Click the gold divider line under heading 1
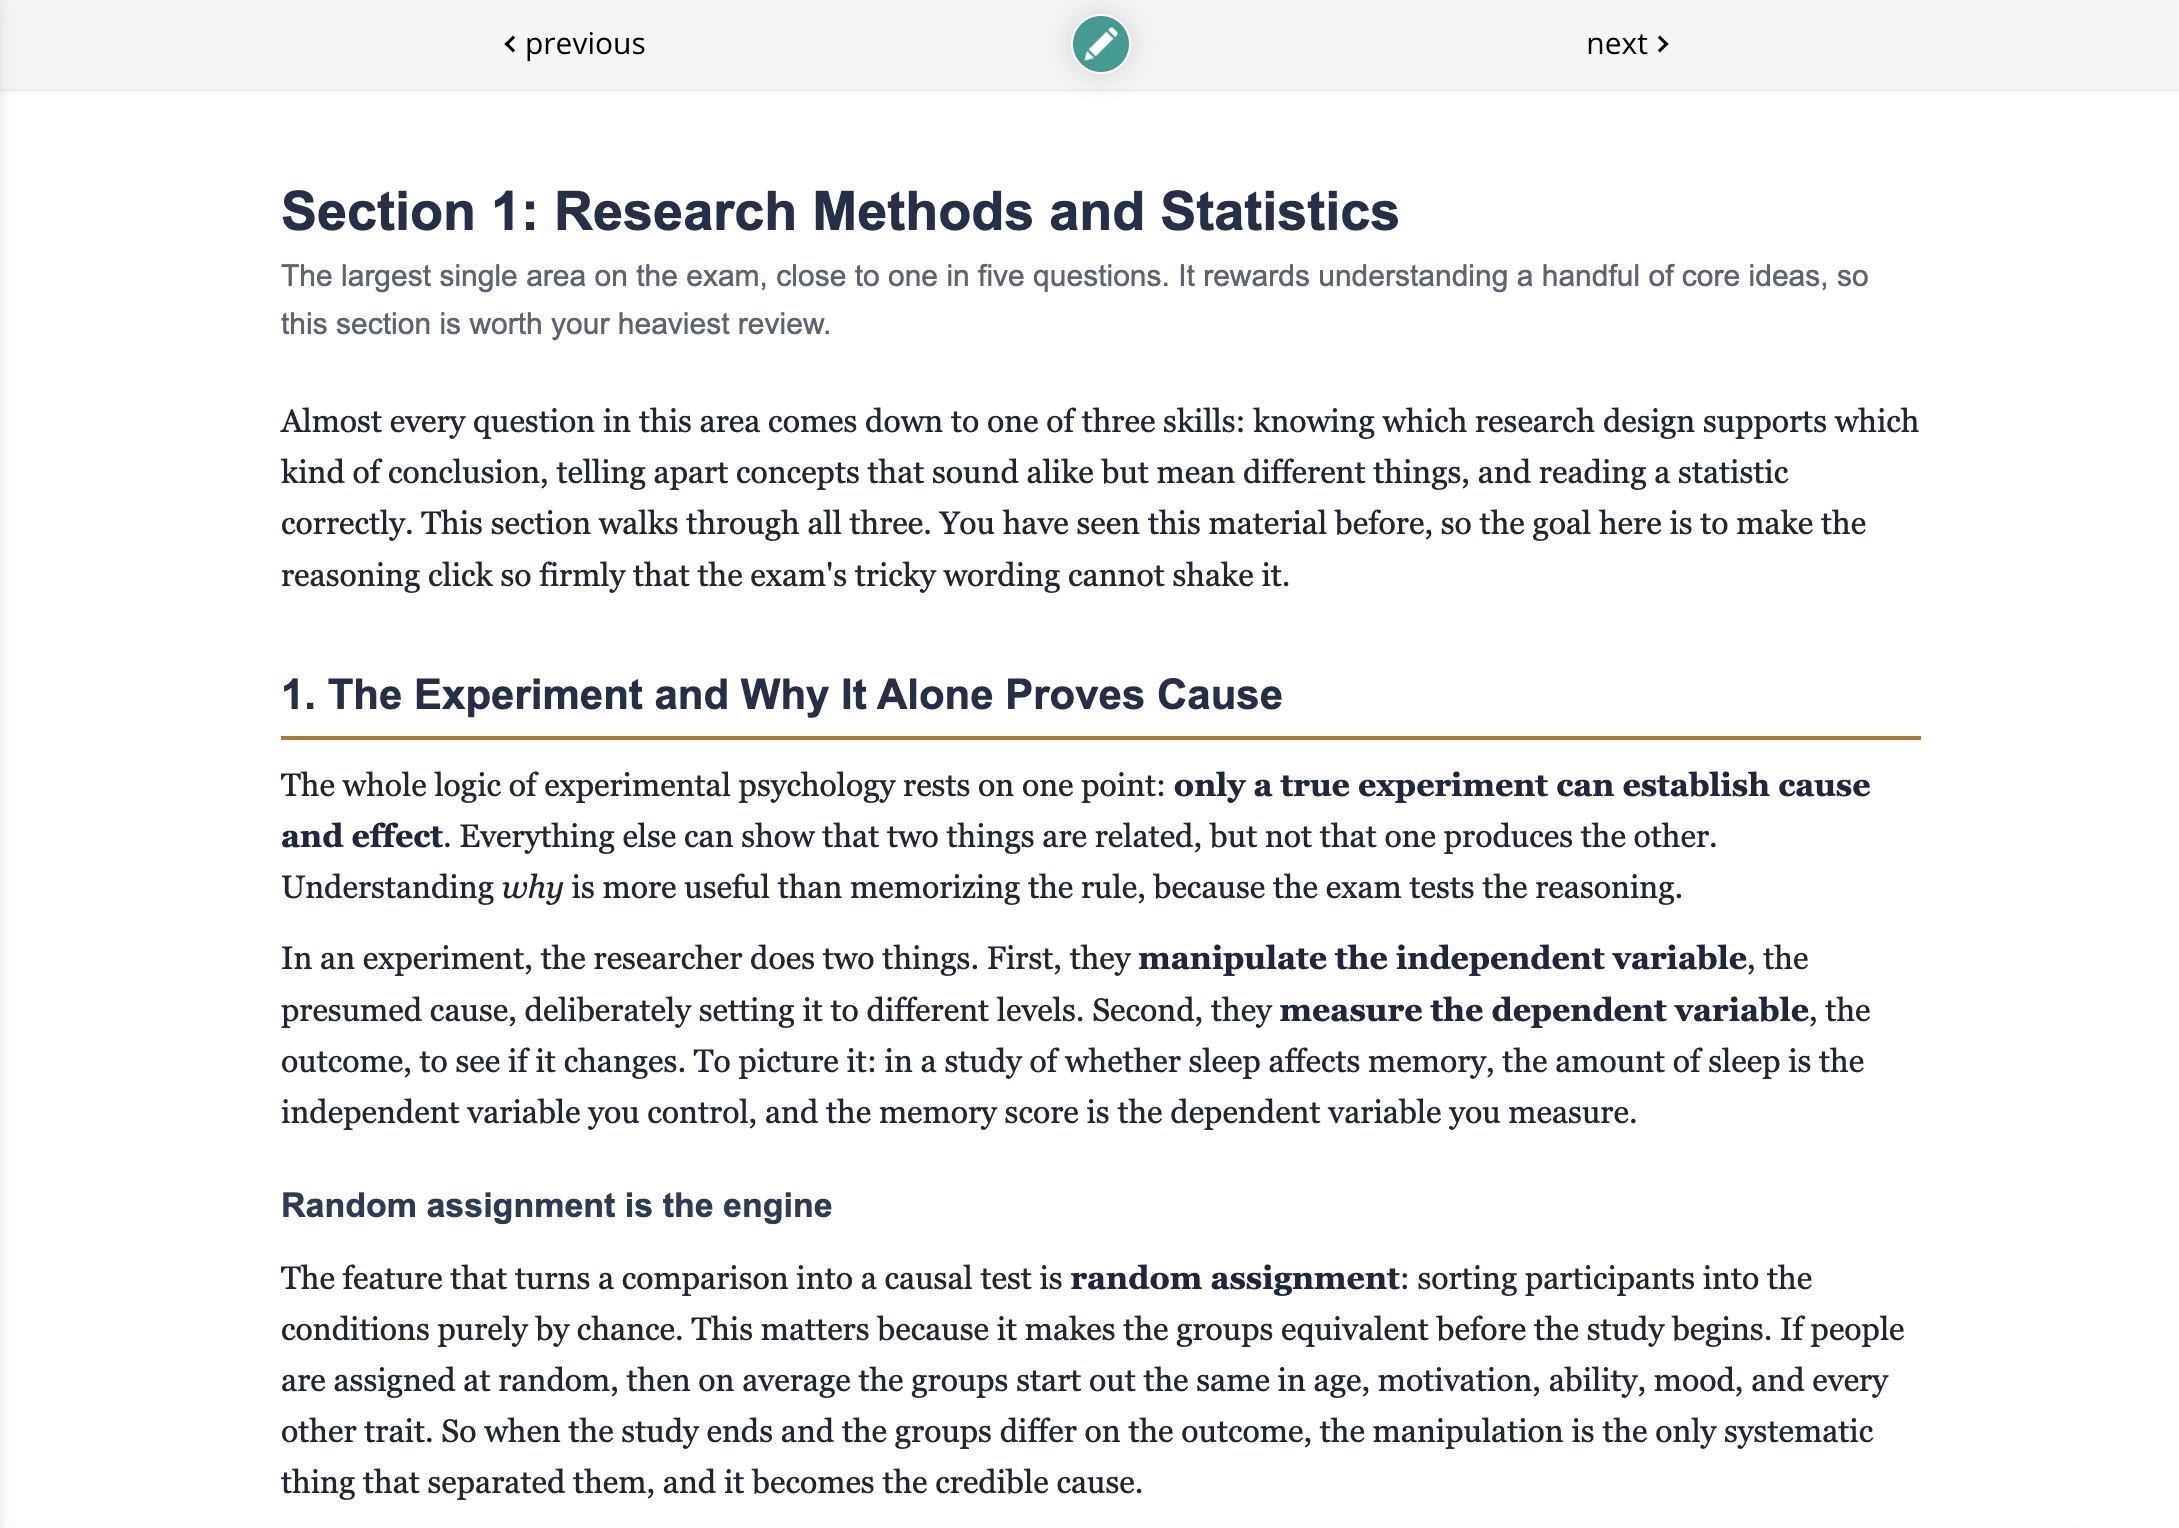The height and width of the screenshot is (1528, 2179). [x=1100, y=738]
